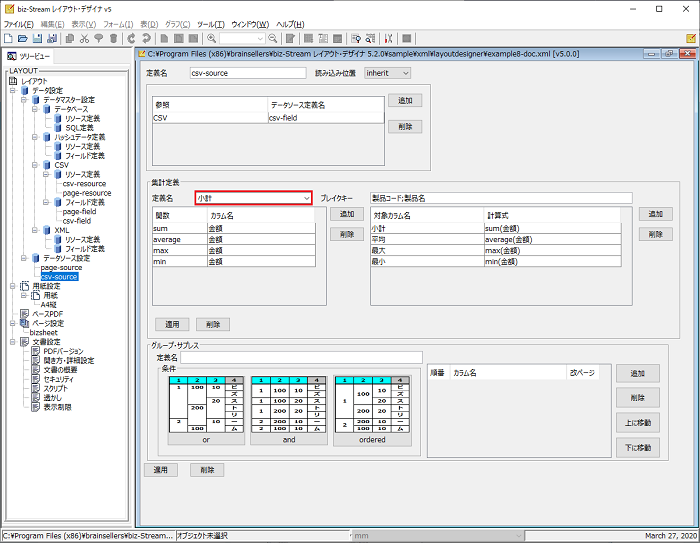The height and width of the screenshot is (543, 700).
Task: Select the 'ordered' group condition option
Action: tap(372, 410)
